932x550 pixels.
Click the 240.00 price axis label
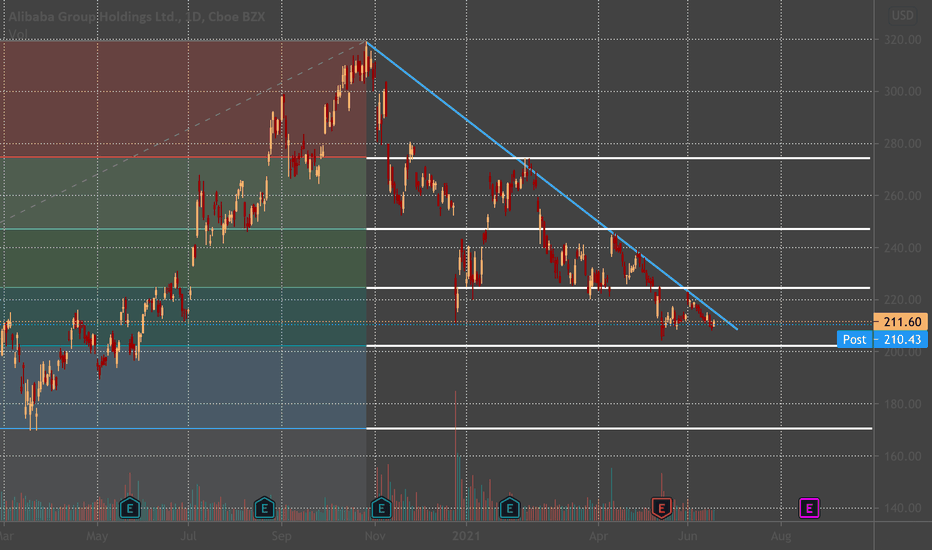[x=902, y=248]
